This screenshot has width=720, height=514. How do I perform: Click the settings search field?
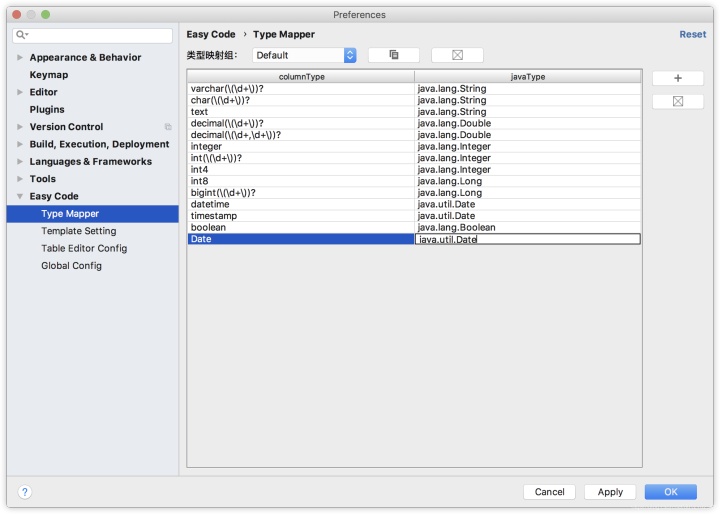[93, 35]
